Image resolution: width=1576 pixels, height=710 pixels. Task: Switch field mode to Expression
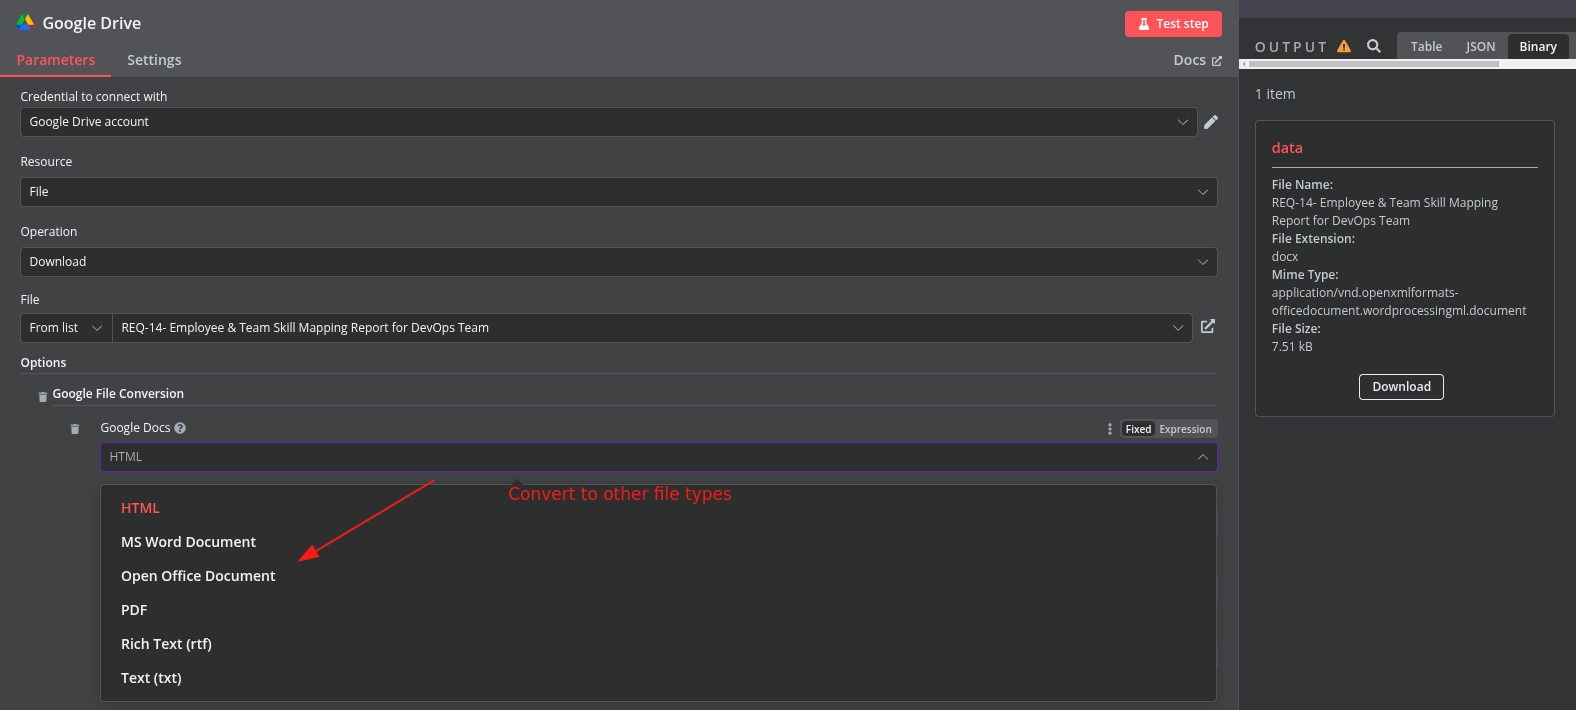click(1185, 429)
